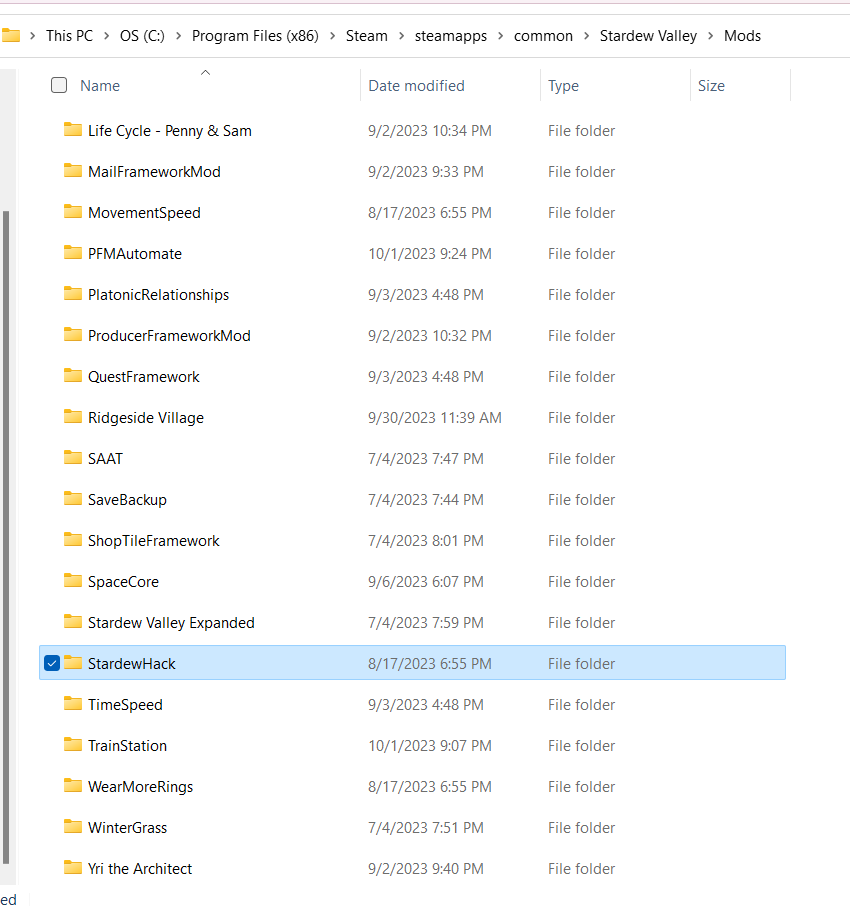Select the Ridgeside Village folder name
Viewport: 850px width, 910px height.
pyautogui.click(x=146, y=418)
